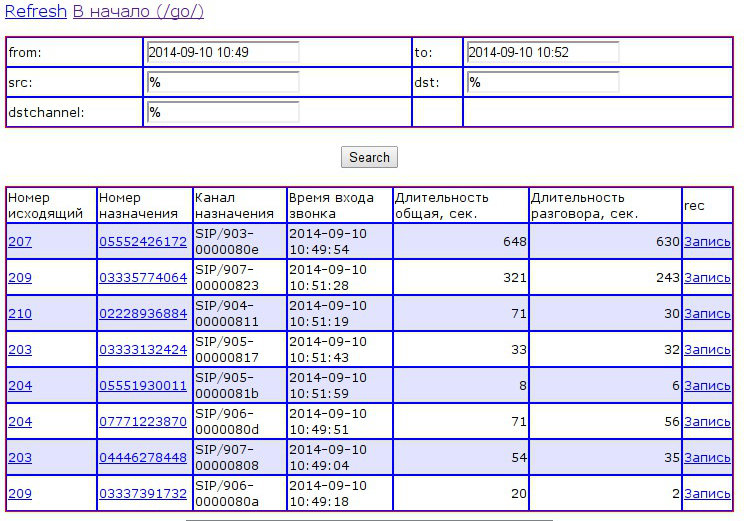This screenshot has height=521, width=744.
Task: Open Запись link for the 648-second call
Action: pos(707,241)
